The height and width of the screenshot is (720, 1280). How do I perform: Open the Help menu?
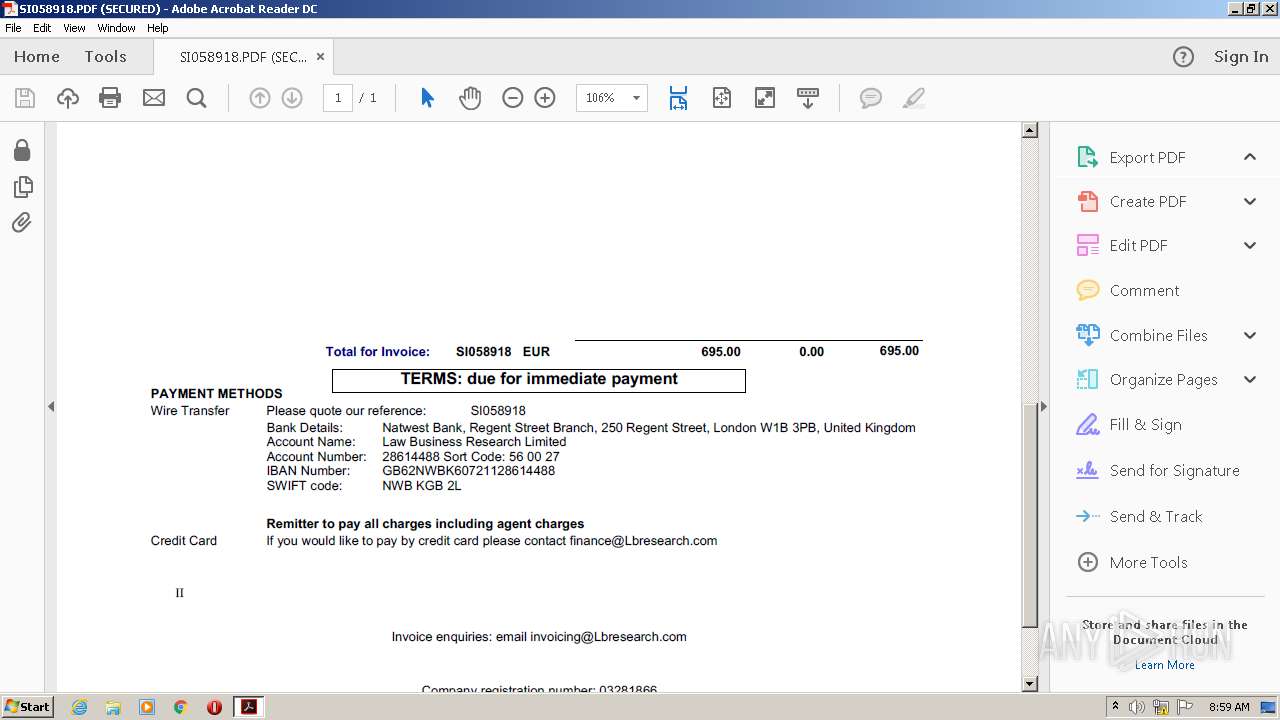coord(158,28)
